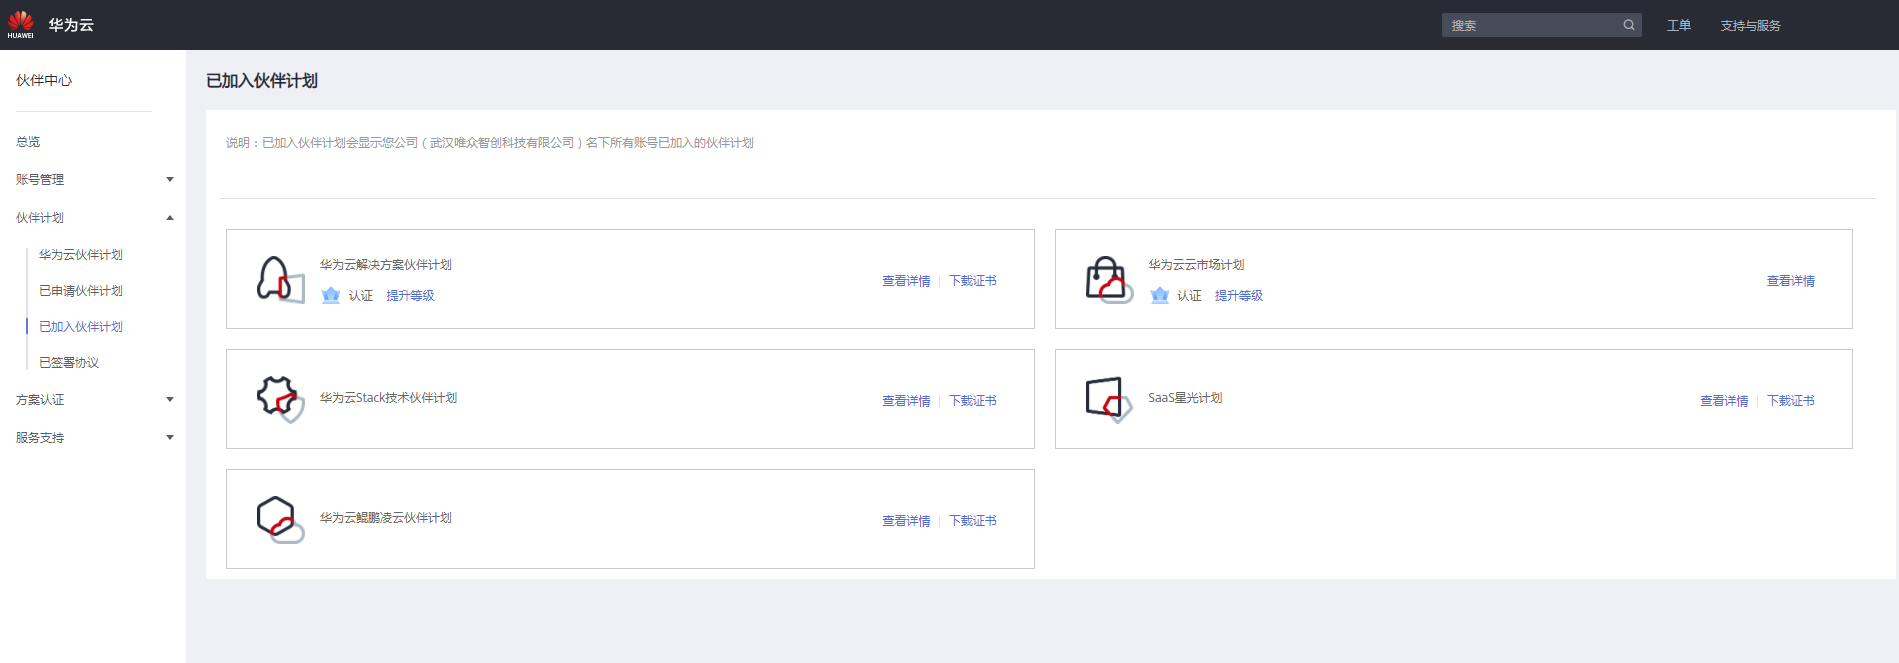This screenshot has height=663, width=1899.
Task: Click 认证 label in 云市场计划 card
Action: coord(1189,296)
